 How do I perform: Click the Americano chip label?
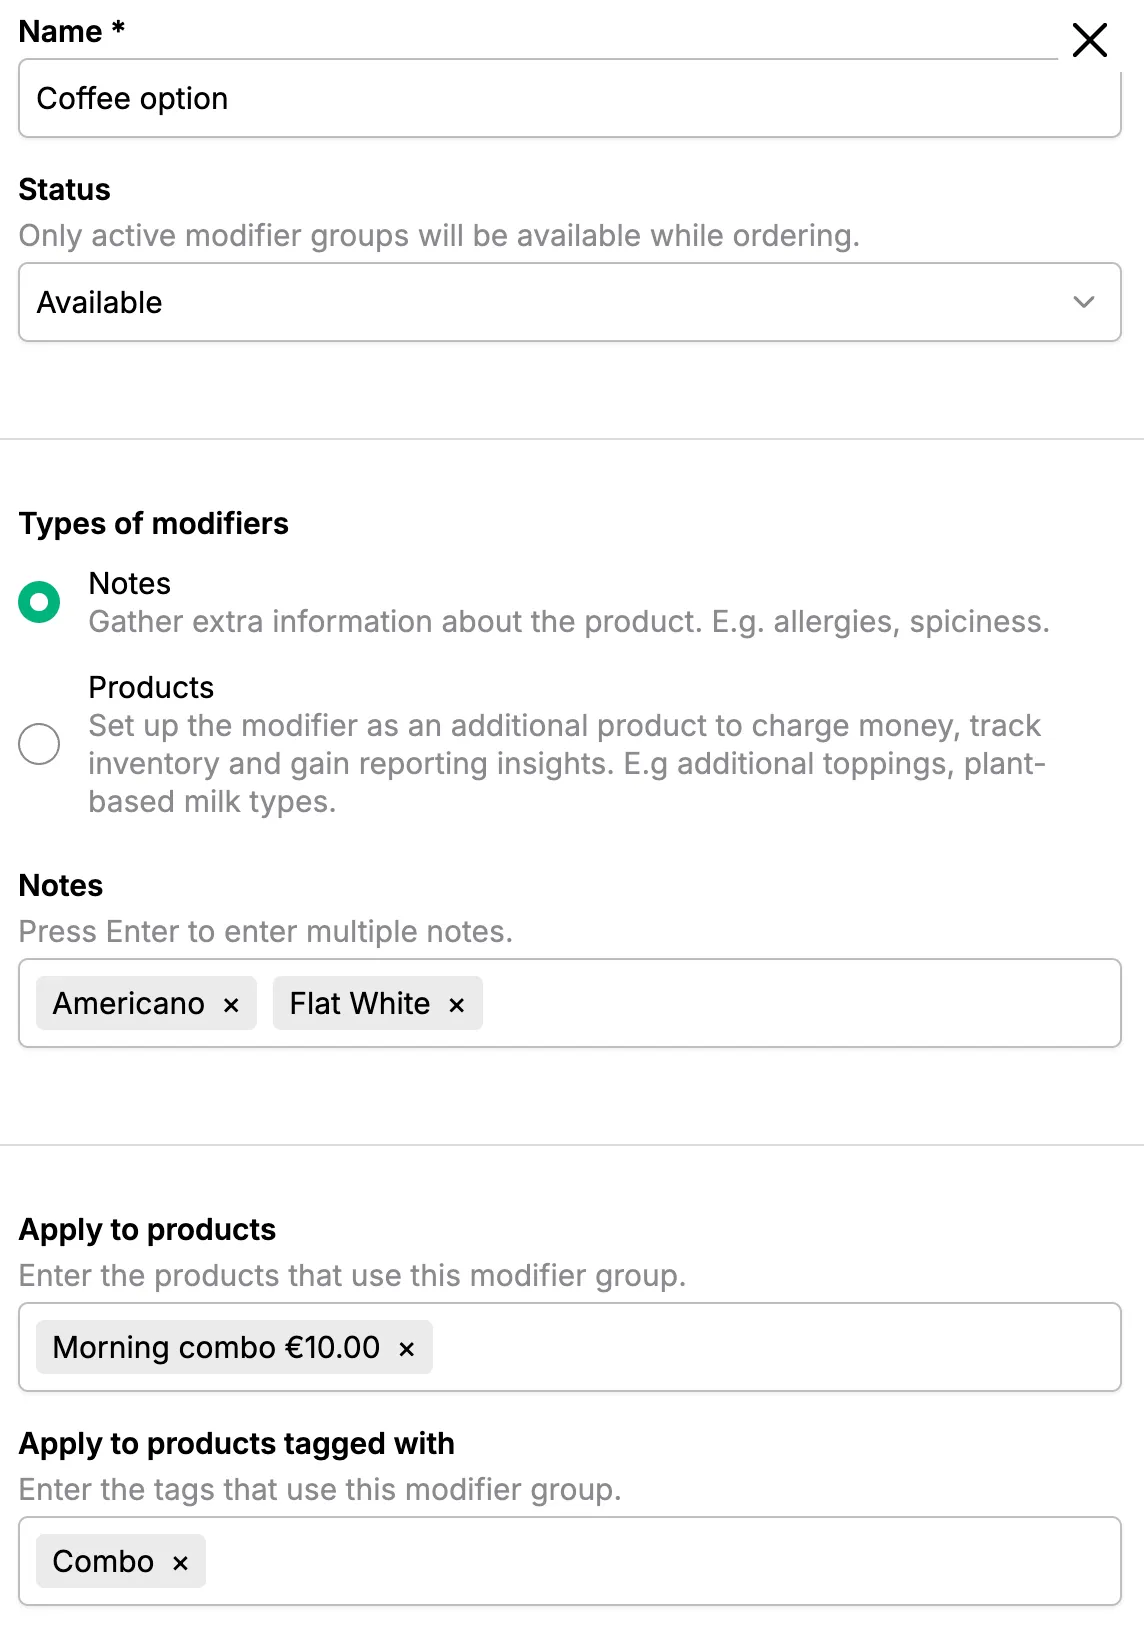pos(128,1003)
